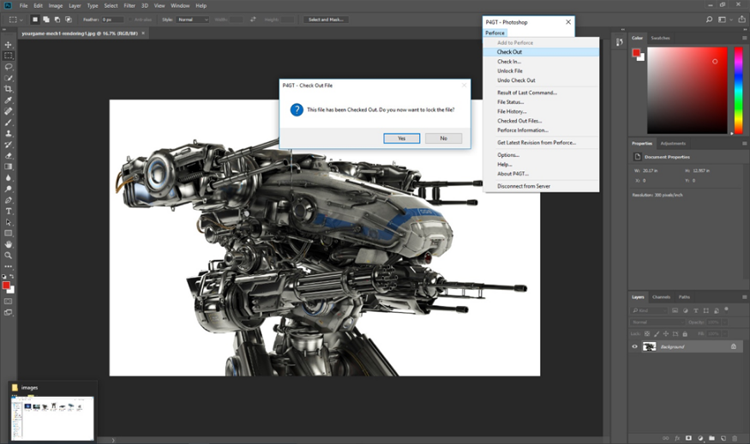The height and width of the screenshot is (444, 750).
Task: Open the Edit Toolbar ellipsis
Action: (8, 266)
